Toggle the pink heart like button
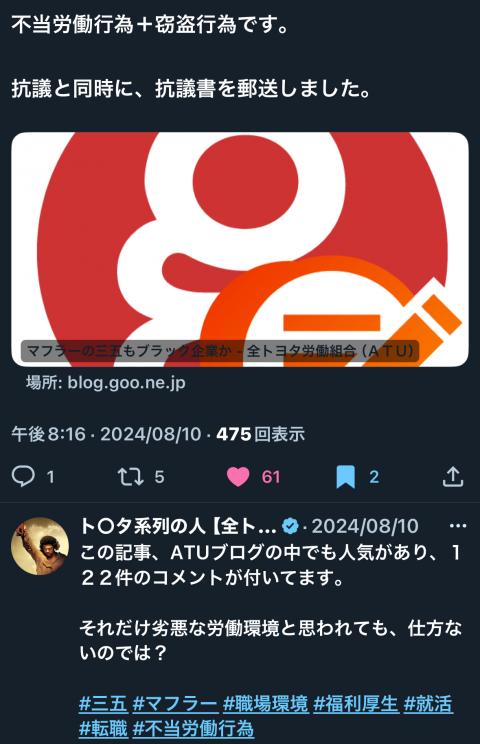 coord(238,476)
